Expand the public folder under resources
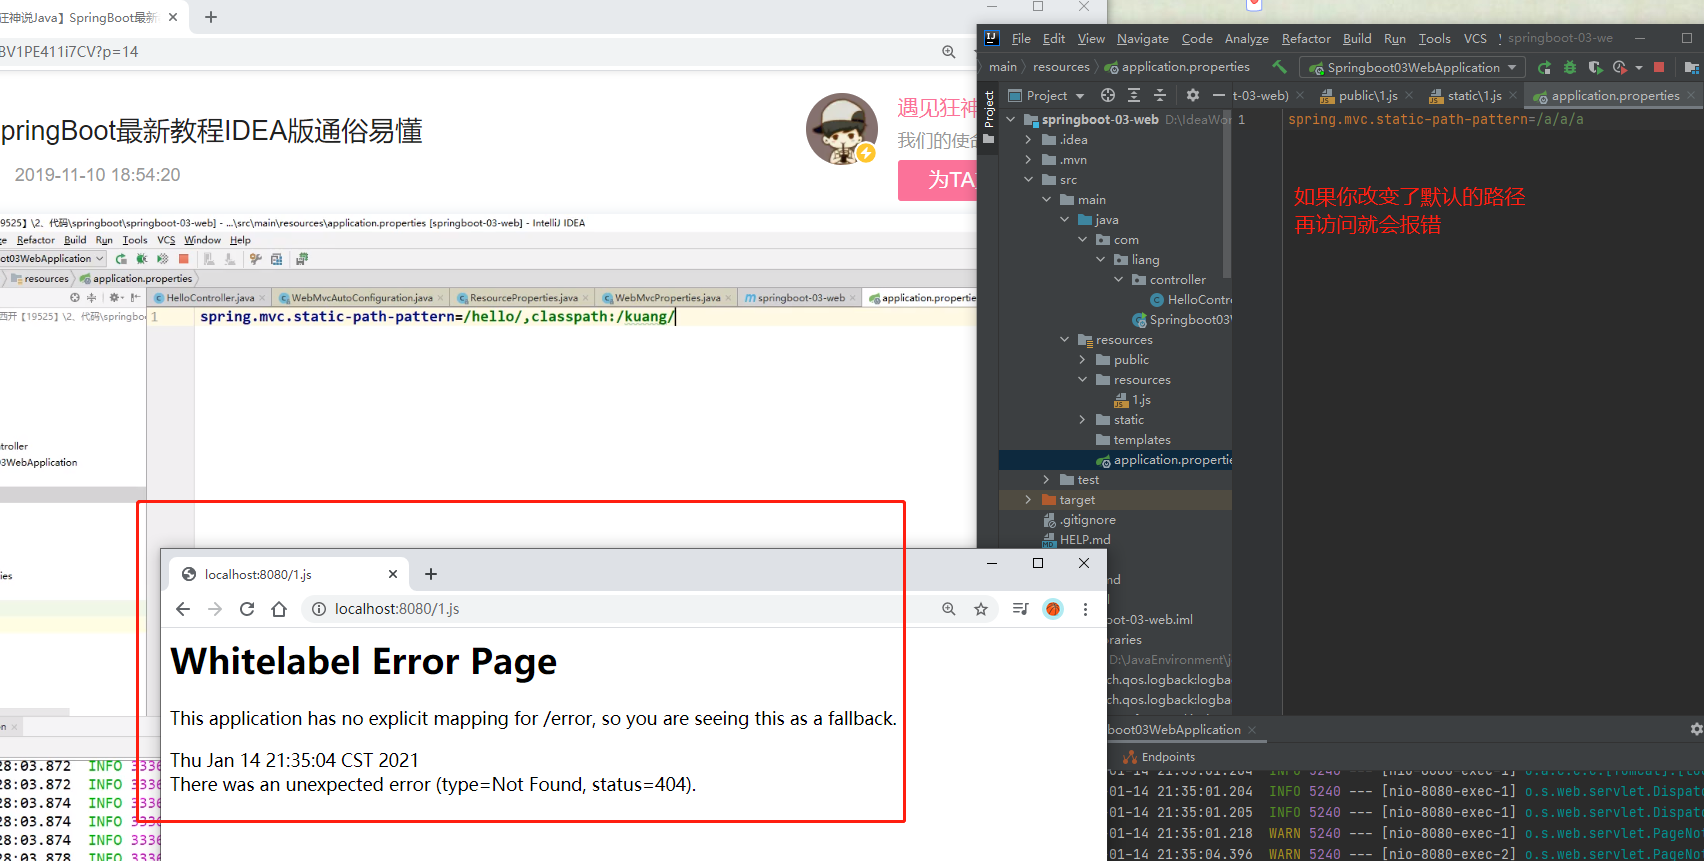This screenshot has height=861, width=1704. pyautogui.click(x=1083, y=359)
